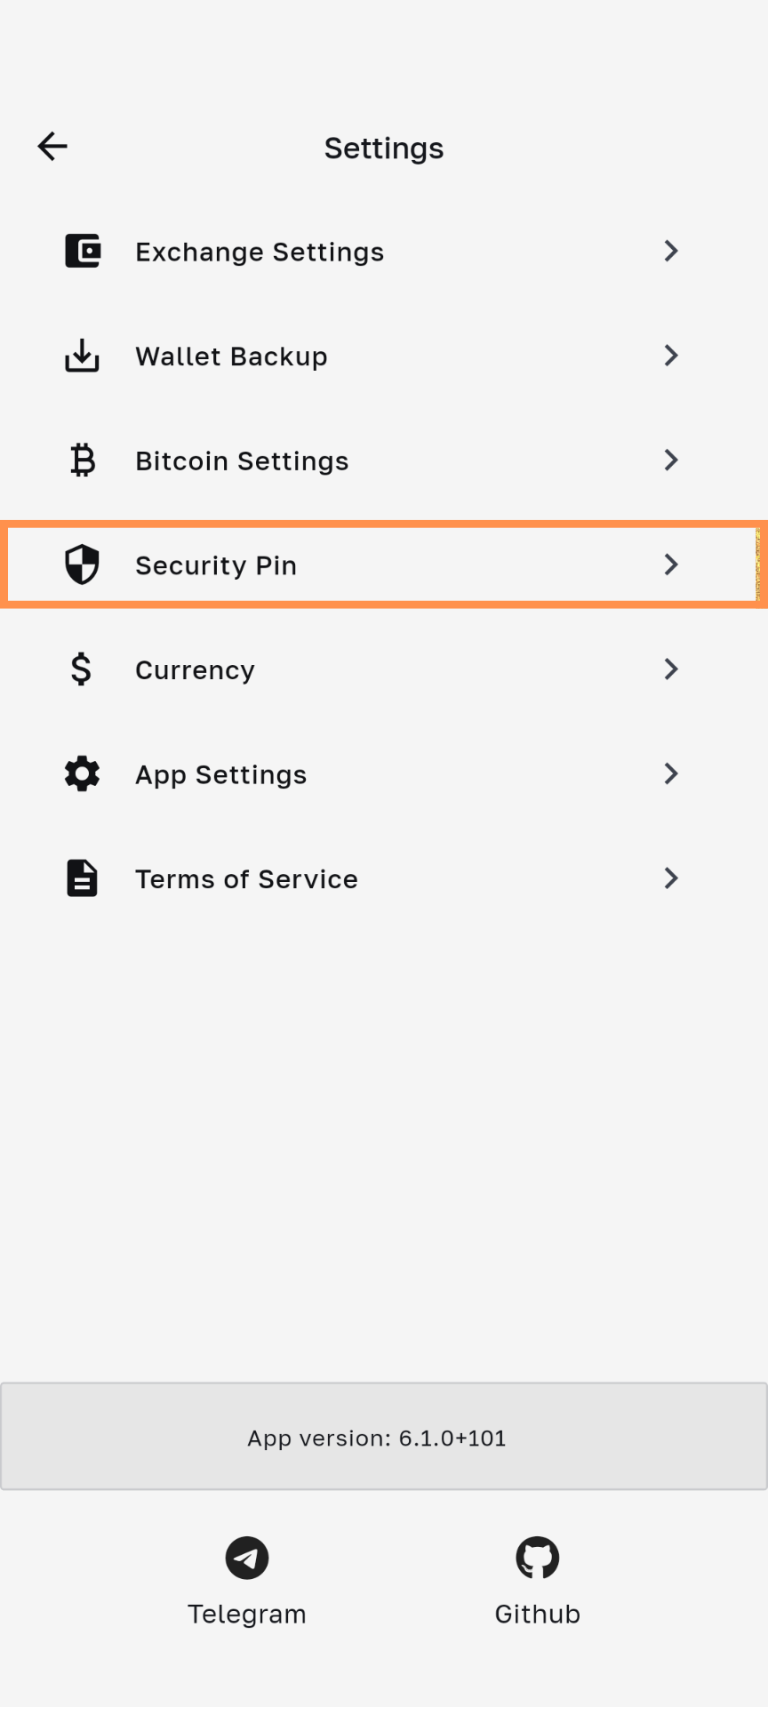The width and height of the screenshot is (768, 1713).
Task: Click the chevron beside Bitcoin Settings
Action: (671, 460)
